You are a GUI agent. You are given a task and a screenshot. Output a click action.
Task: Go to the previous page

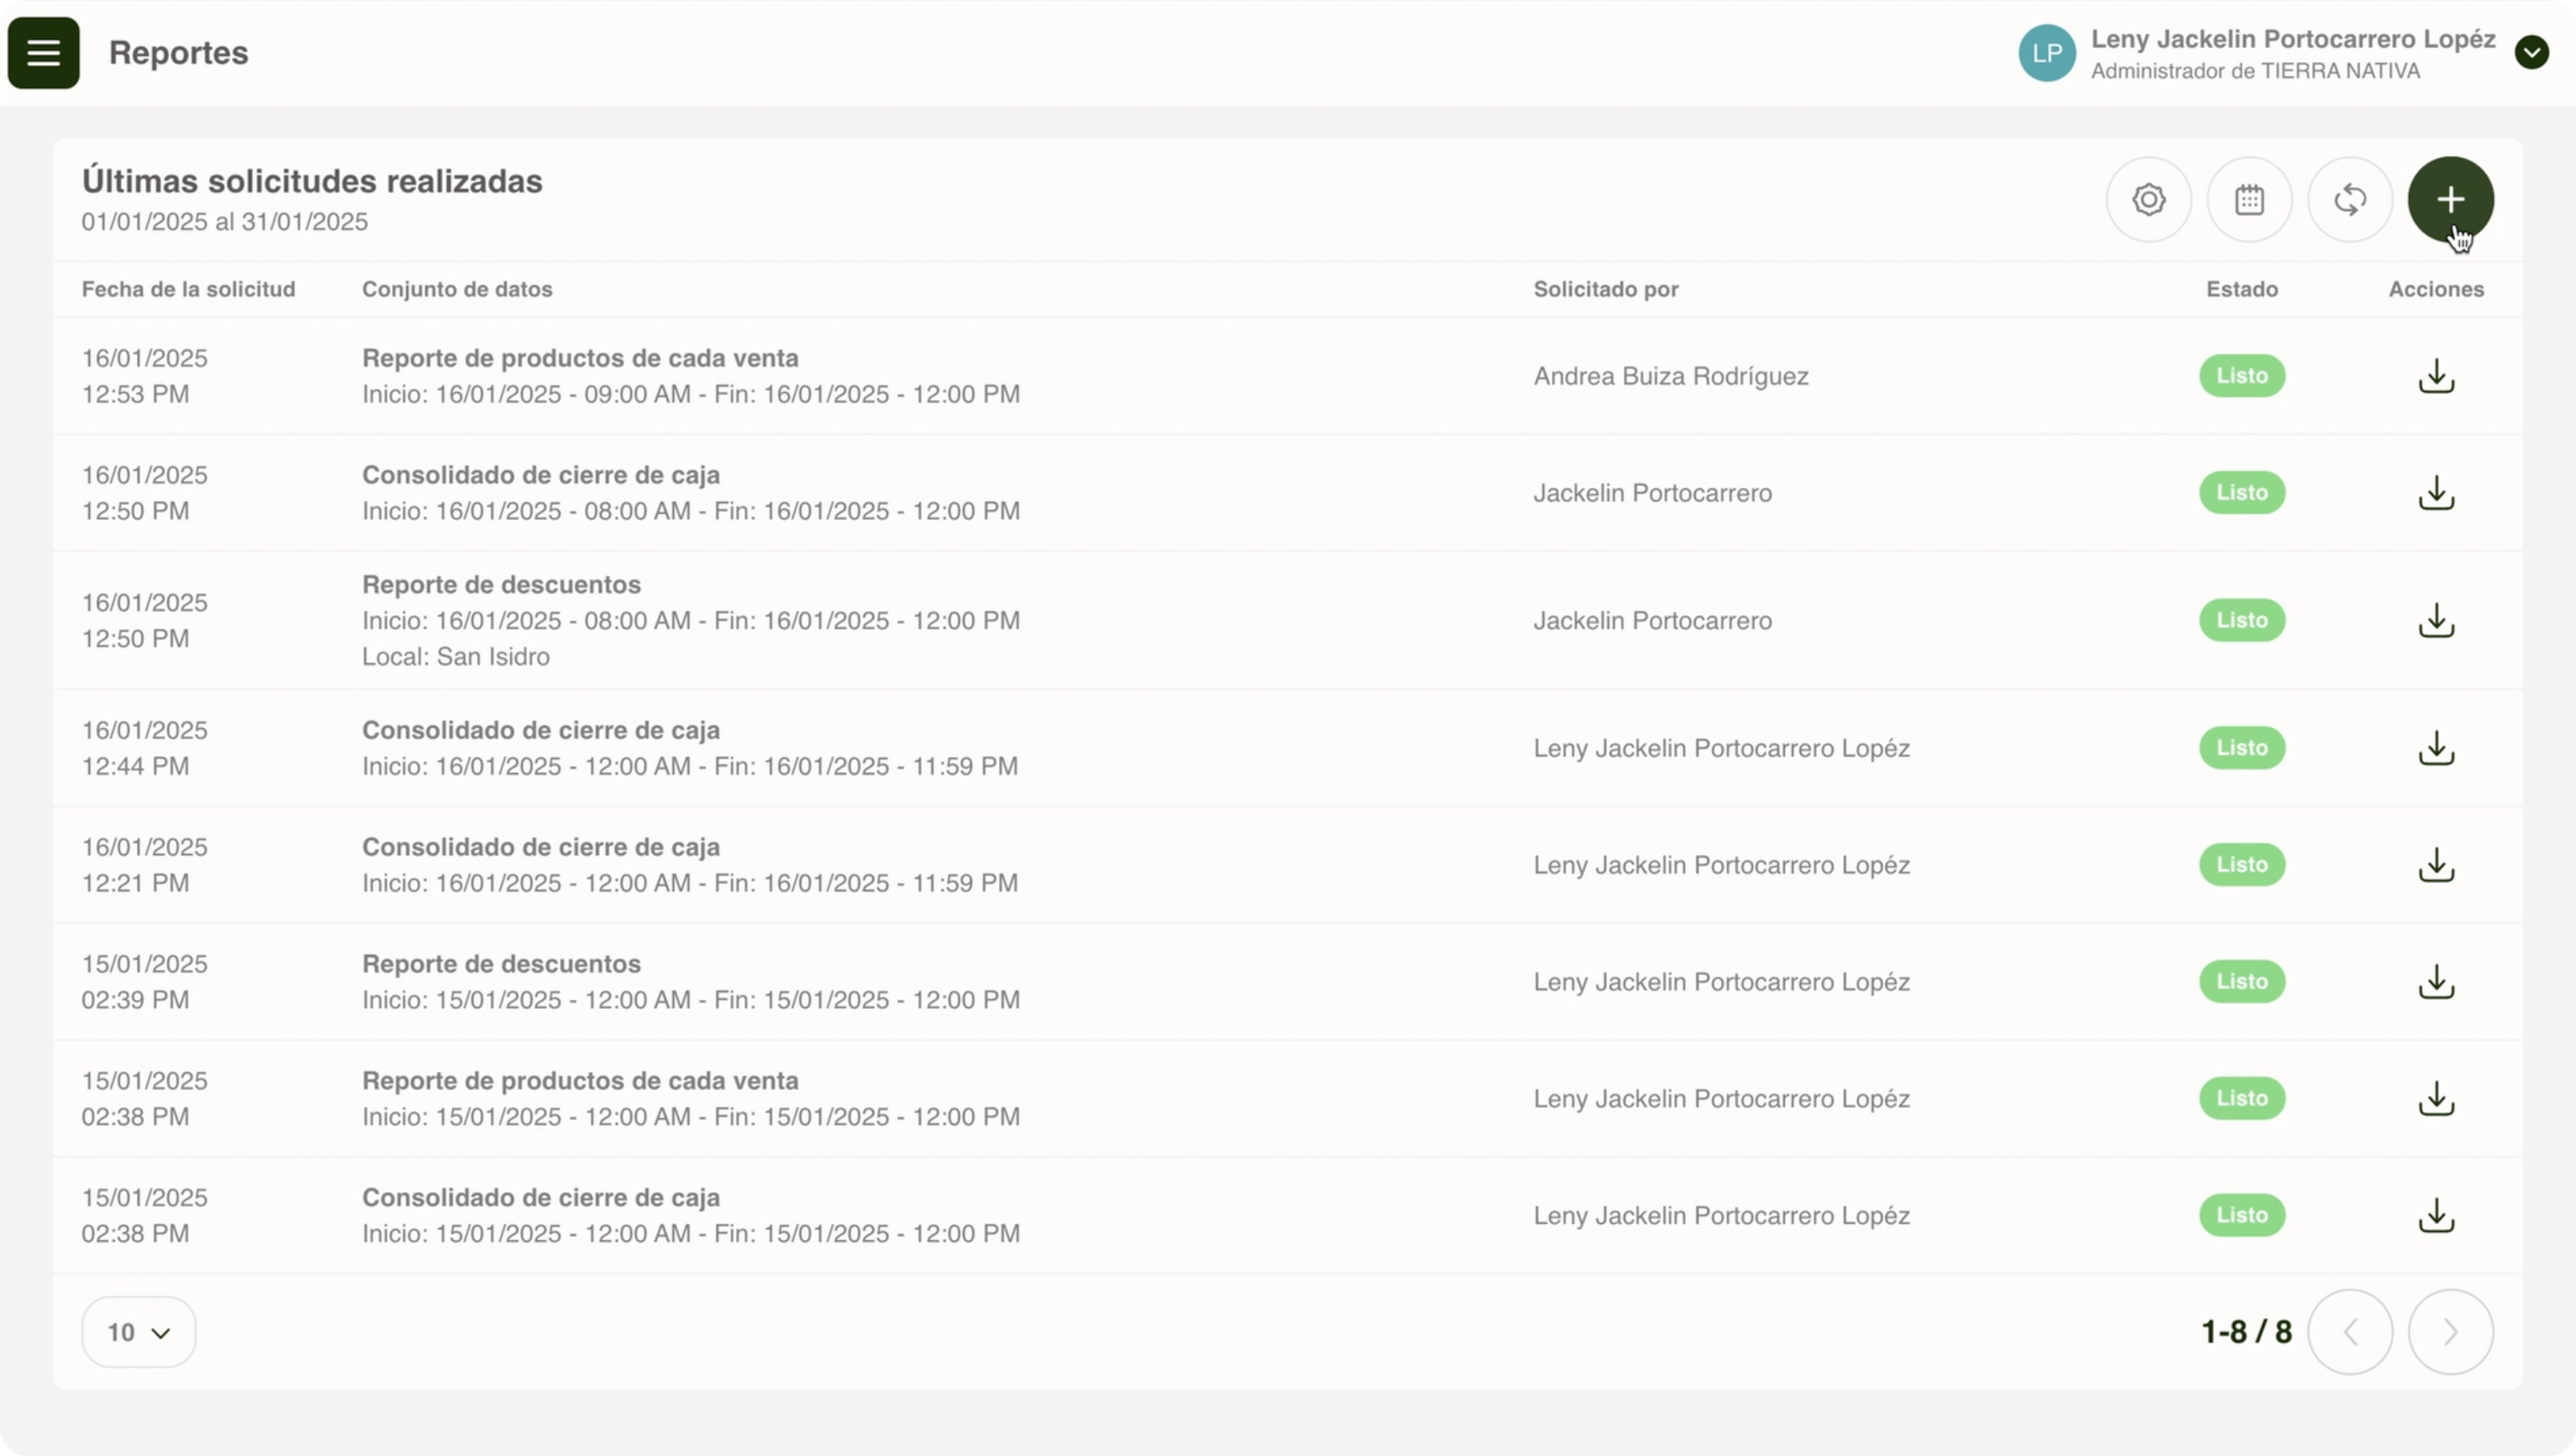2350,1332
